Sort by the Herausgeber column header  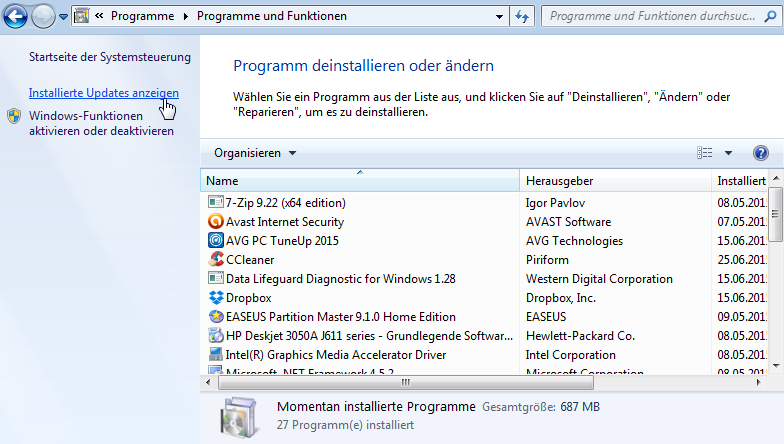(616, 180)
